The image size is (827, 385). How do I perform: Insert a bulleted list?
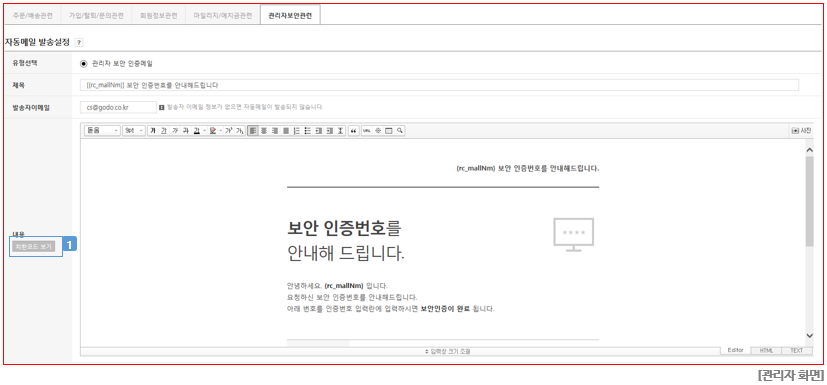pos(307,130)
